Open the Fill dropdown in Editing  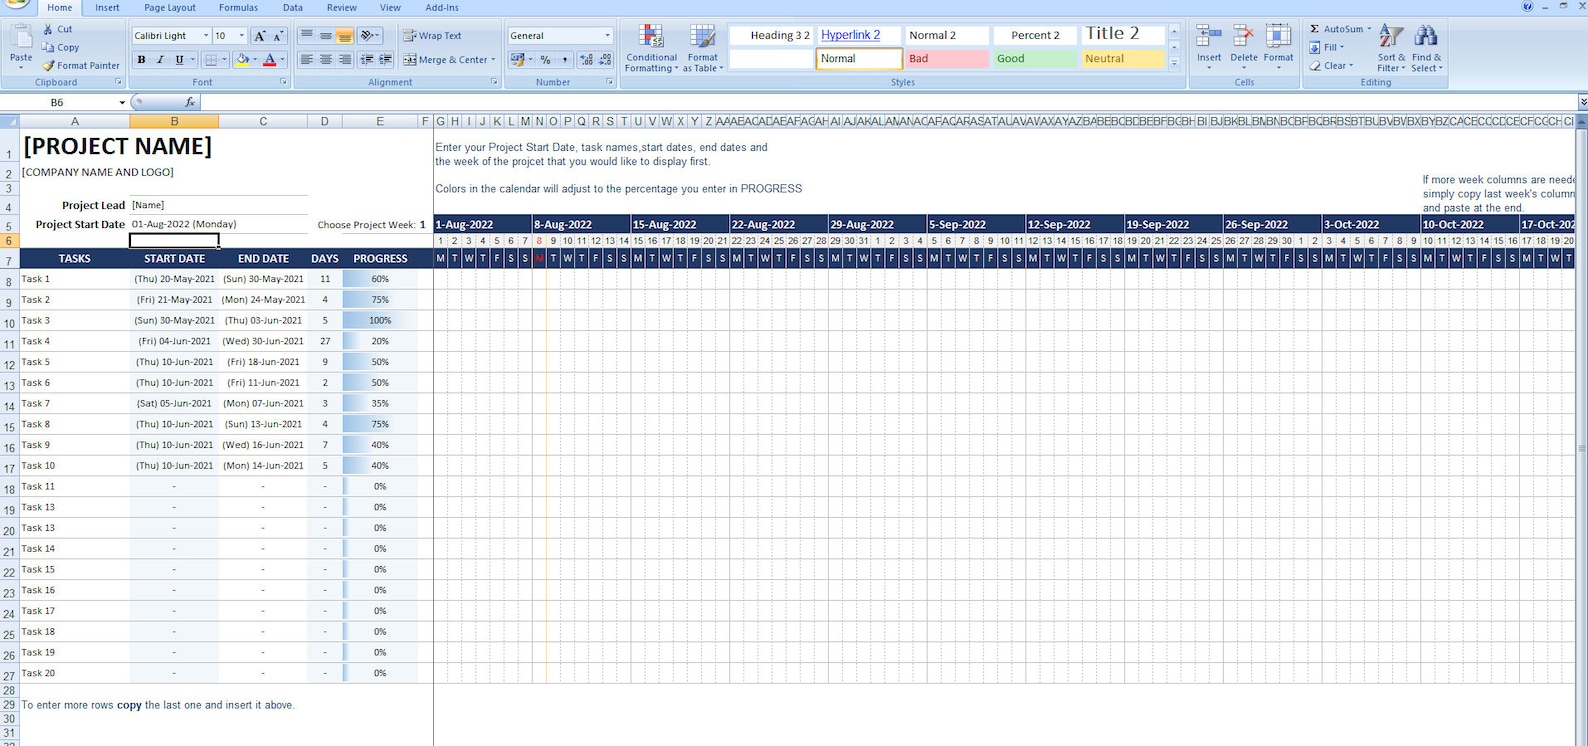pyautogui.click(x=1329, y=47)
